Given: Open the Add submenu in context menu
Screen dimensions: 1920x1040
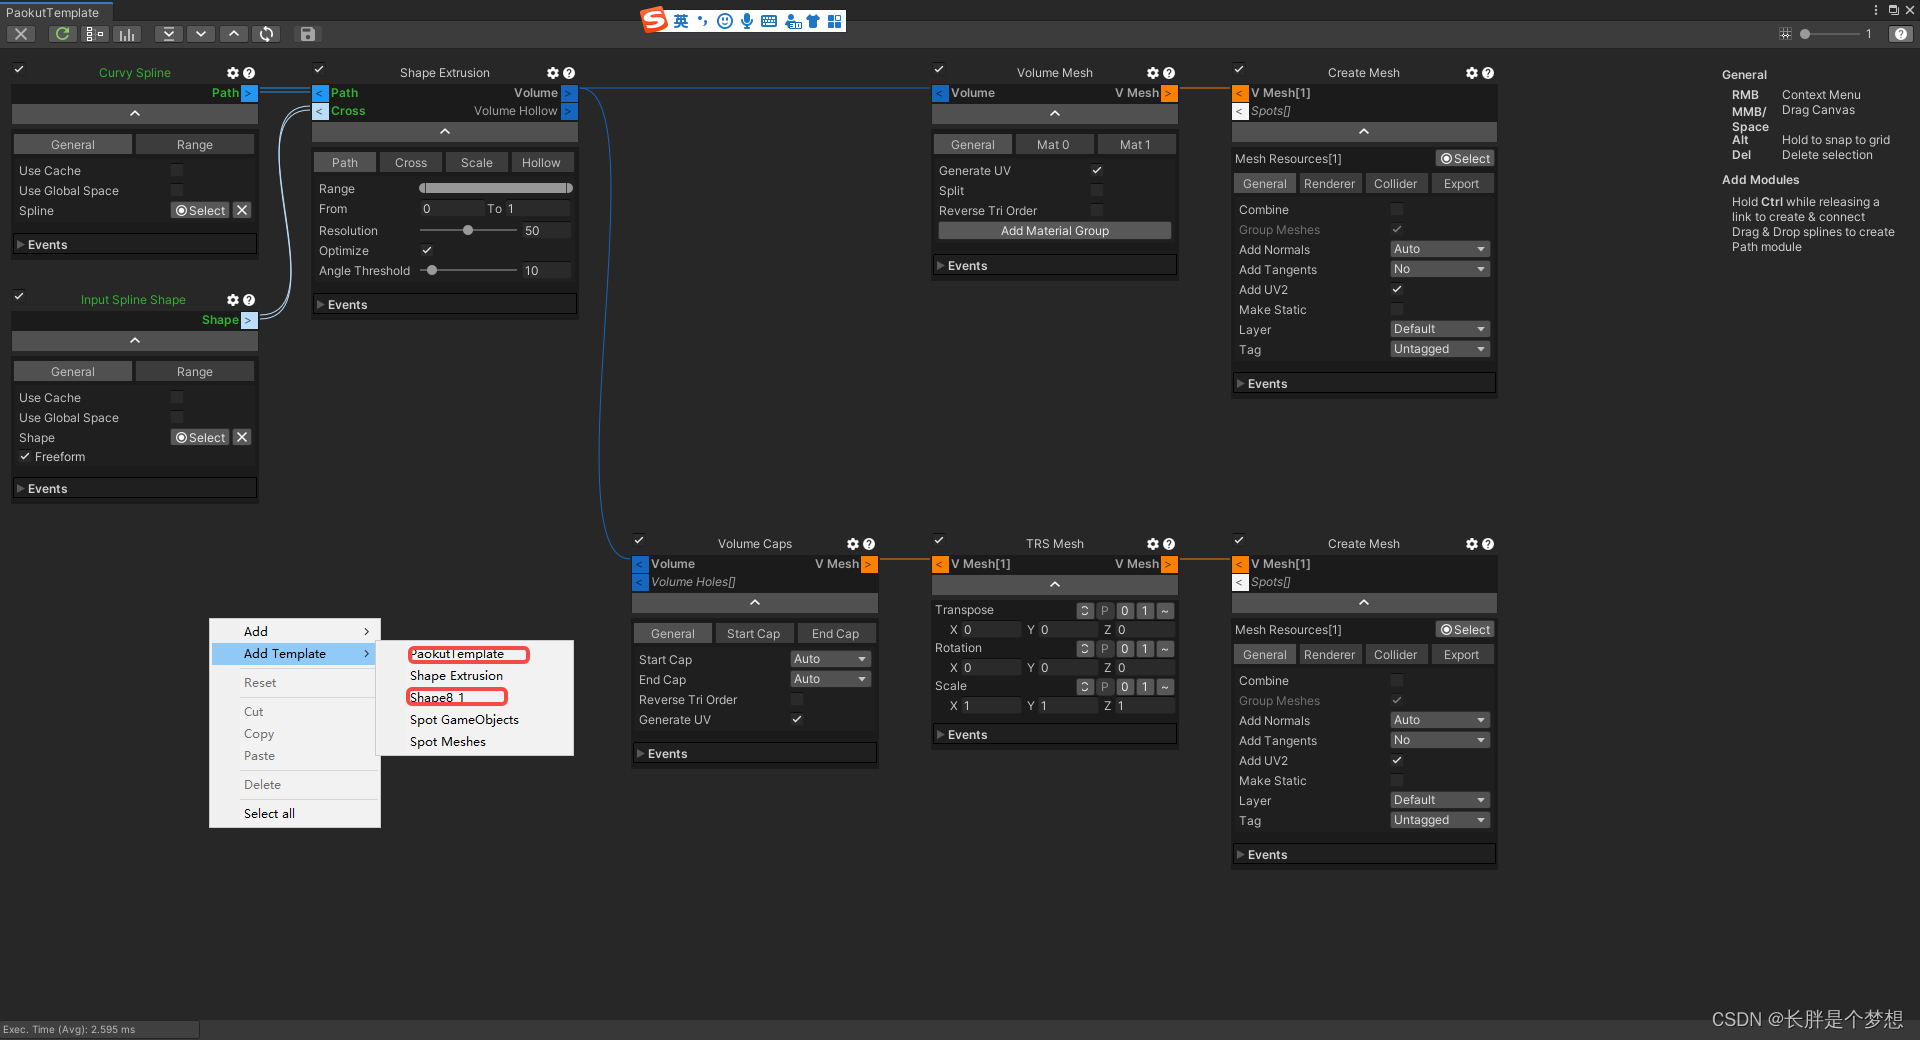Looking at the screenshot, I should (295, 631).
